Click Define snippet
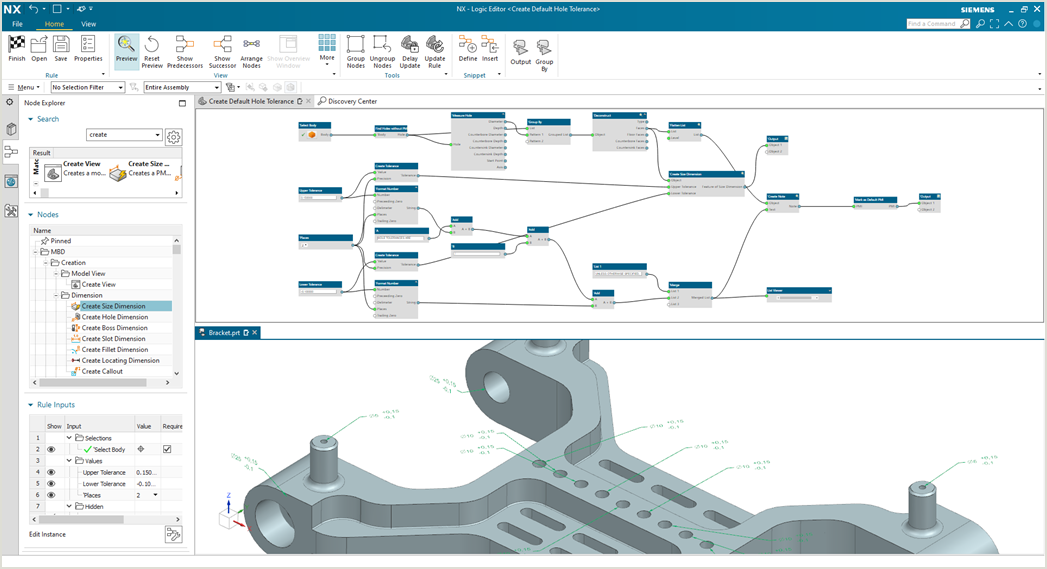The width and height of the screenshot is (1047, 569). [467, 49]
